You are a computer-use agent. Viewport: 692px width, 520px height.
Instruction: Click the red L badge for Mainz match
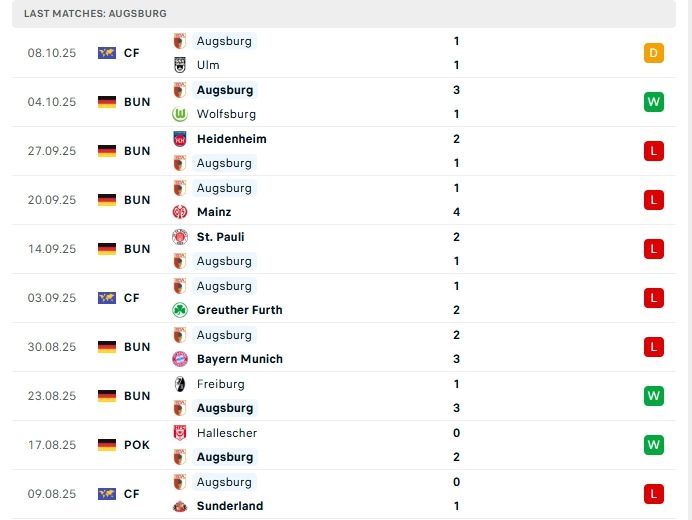point(654,200)
